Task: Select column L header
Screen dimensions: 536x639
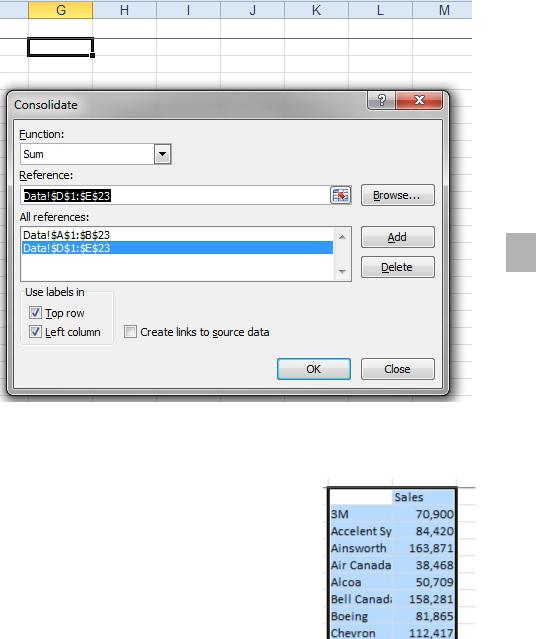Action: click(x=380, y=10)
